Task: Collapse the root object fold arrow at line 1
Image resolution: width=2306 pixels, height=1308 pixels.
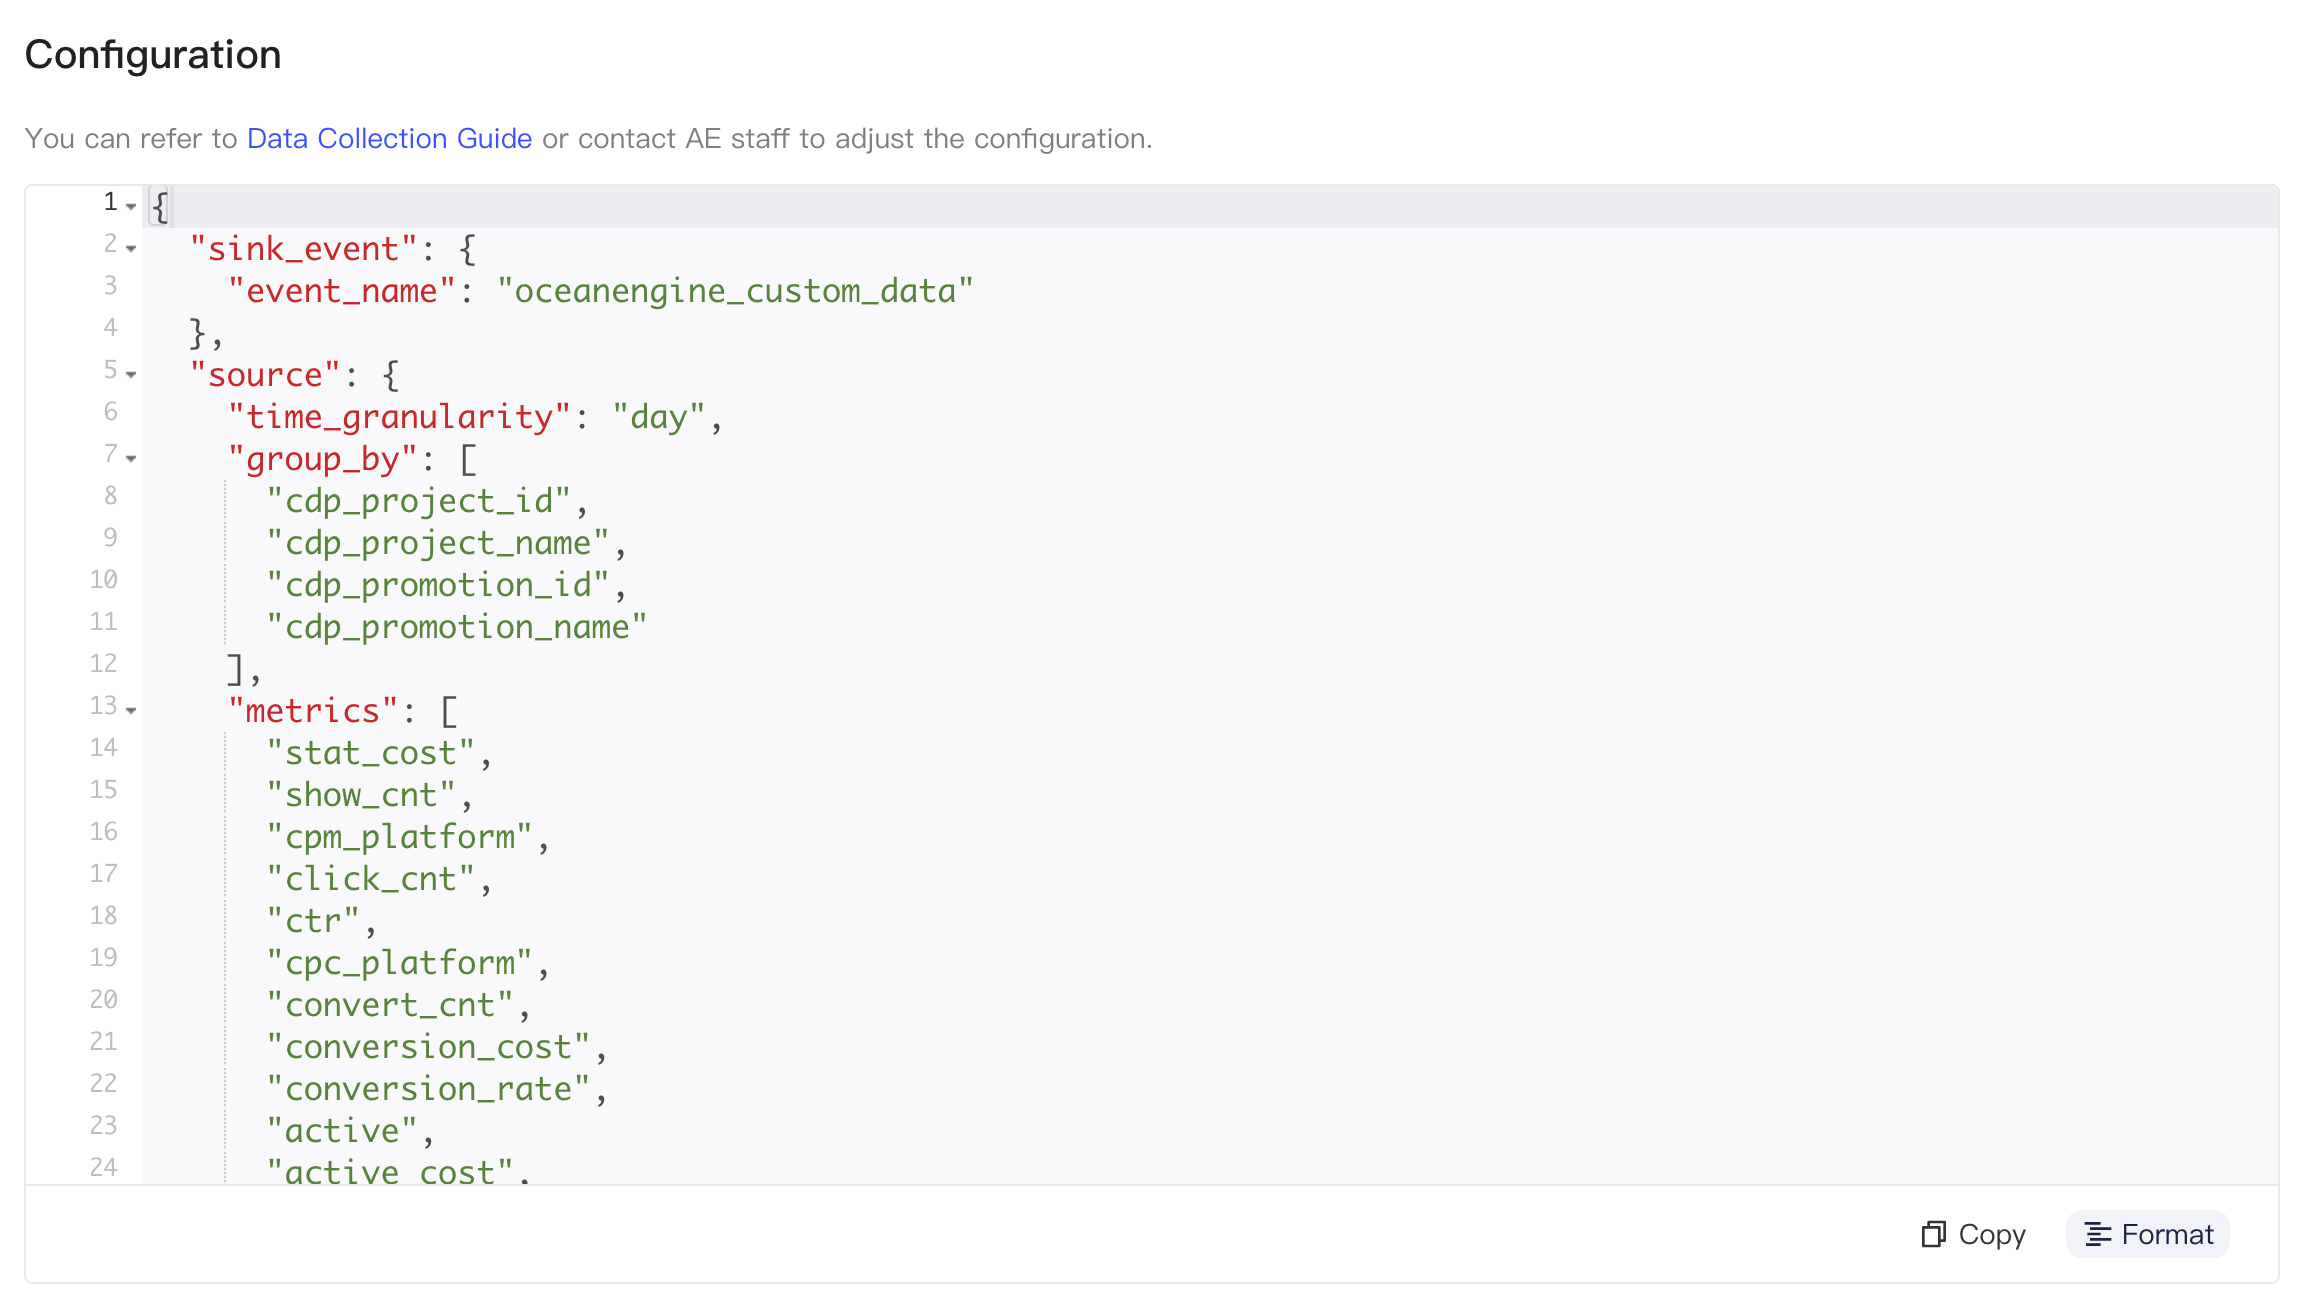Action: (131, 206)
